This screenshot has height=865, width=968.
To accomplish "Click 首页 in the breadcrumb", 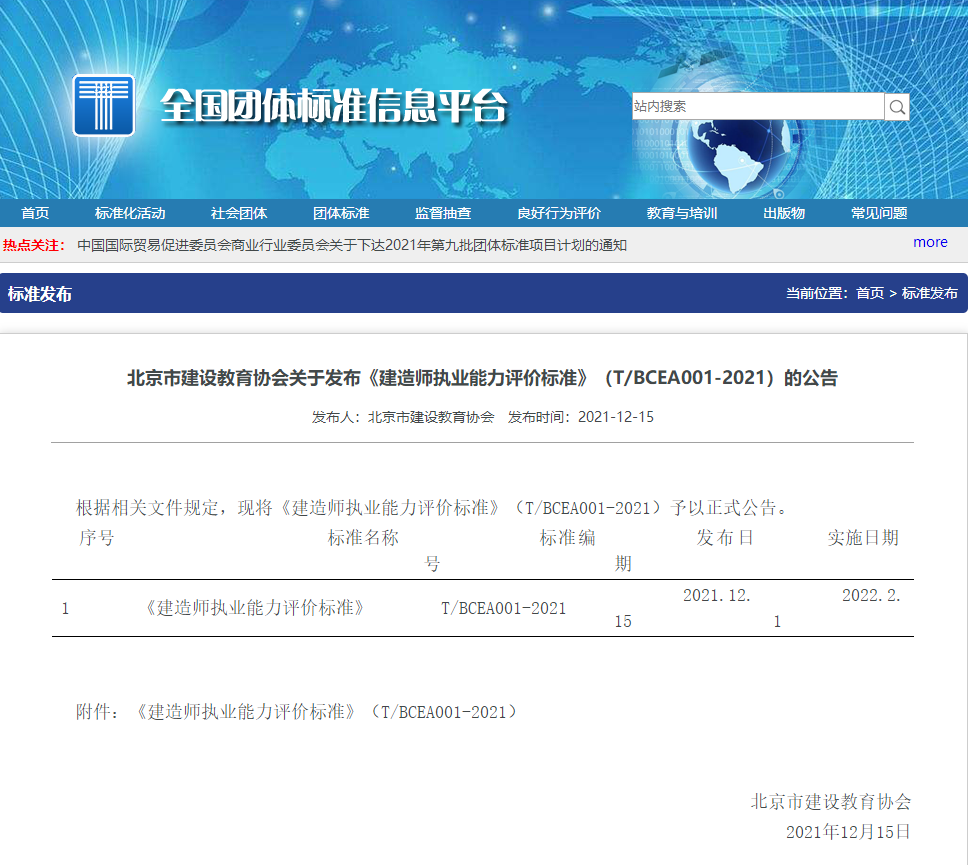I will pyautogui.click(x=870, y=293).
